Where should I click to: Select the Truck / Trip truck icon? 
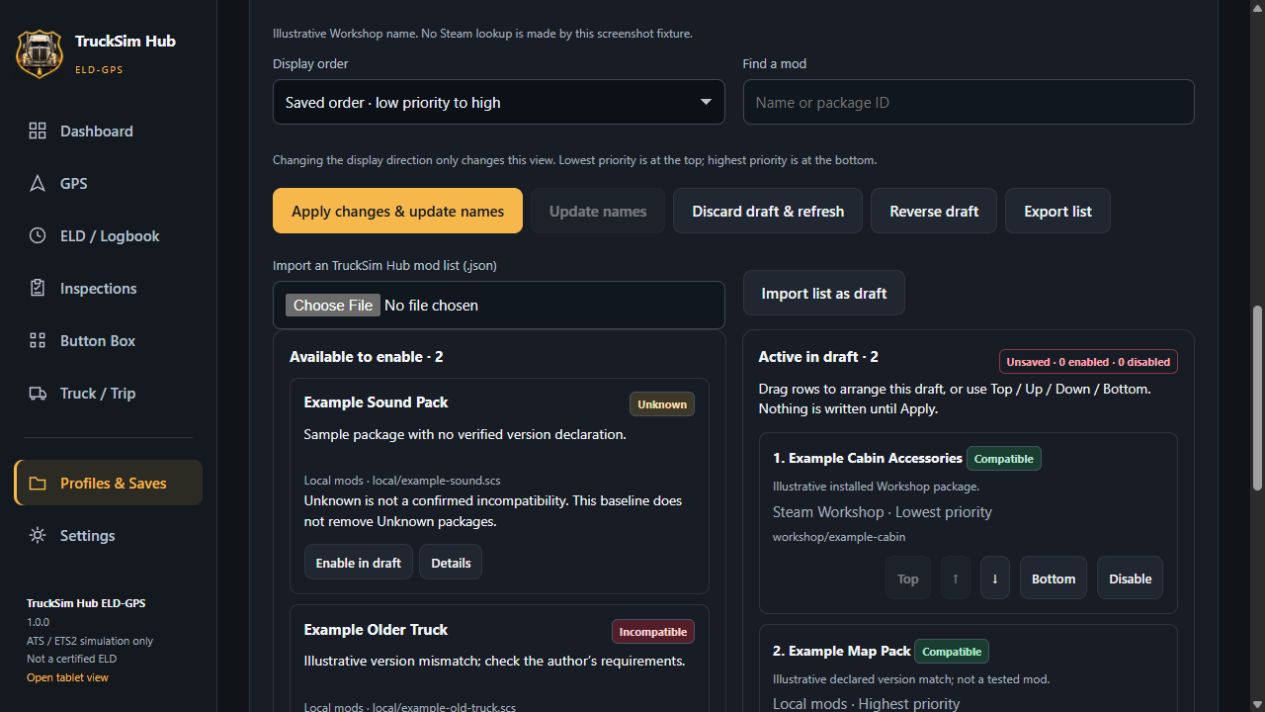tap(37, 393)
